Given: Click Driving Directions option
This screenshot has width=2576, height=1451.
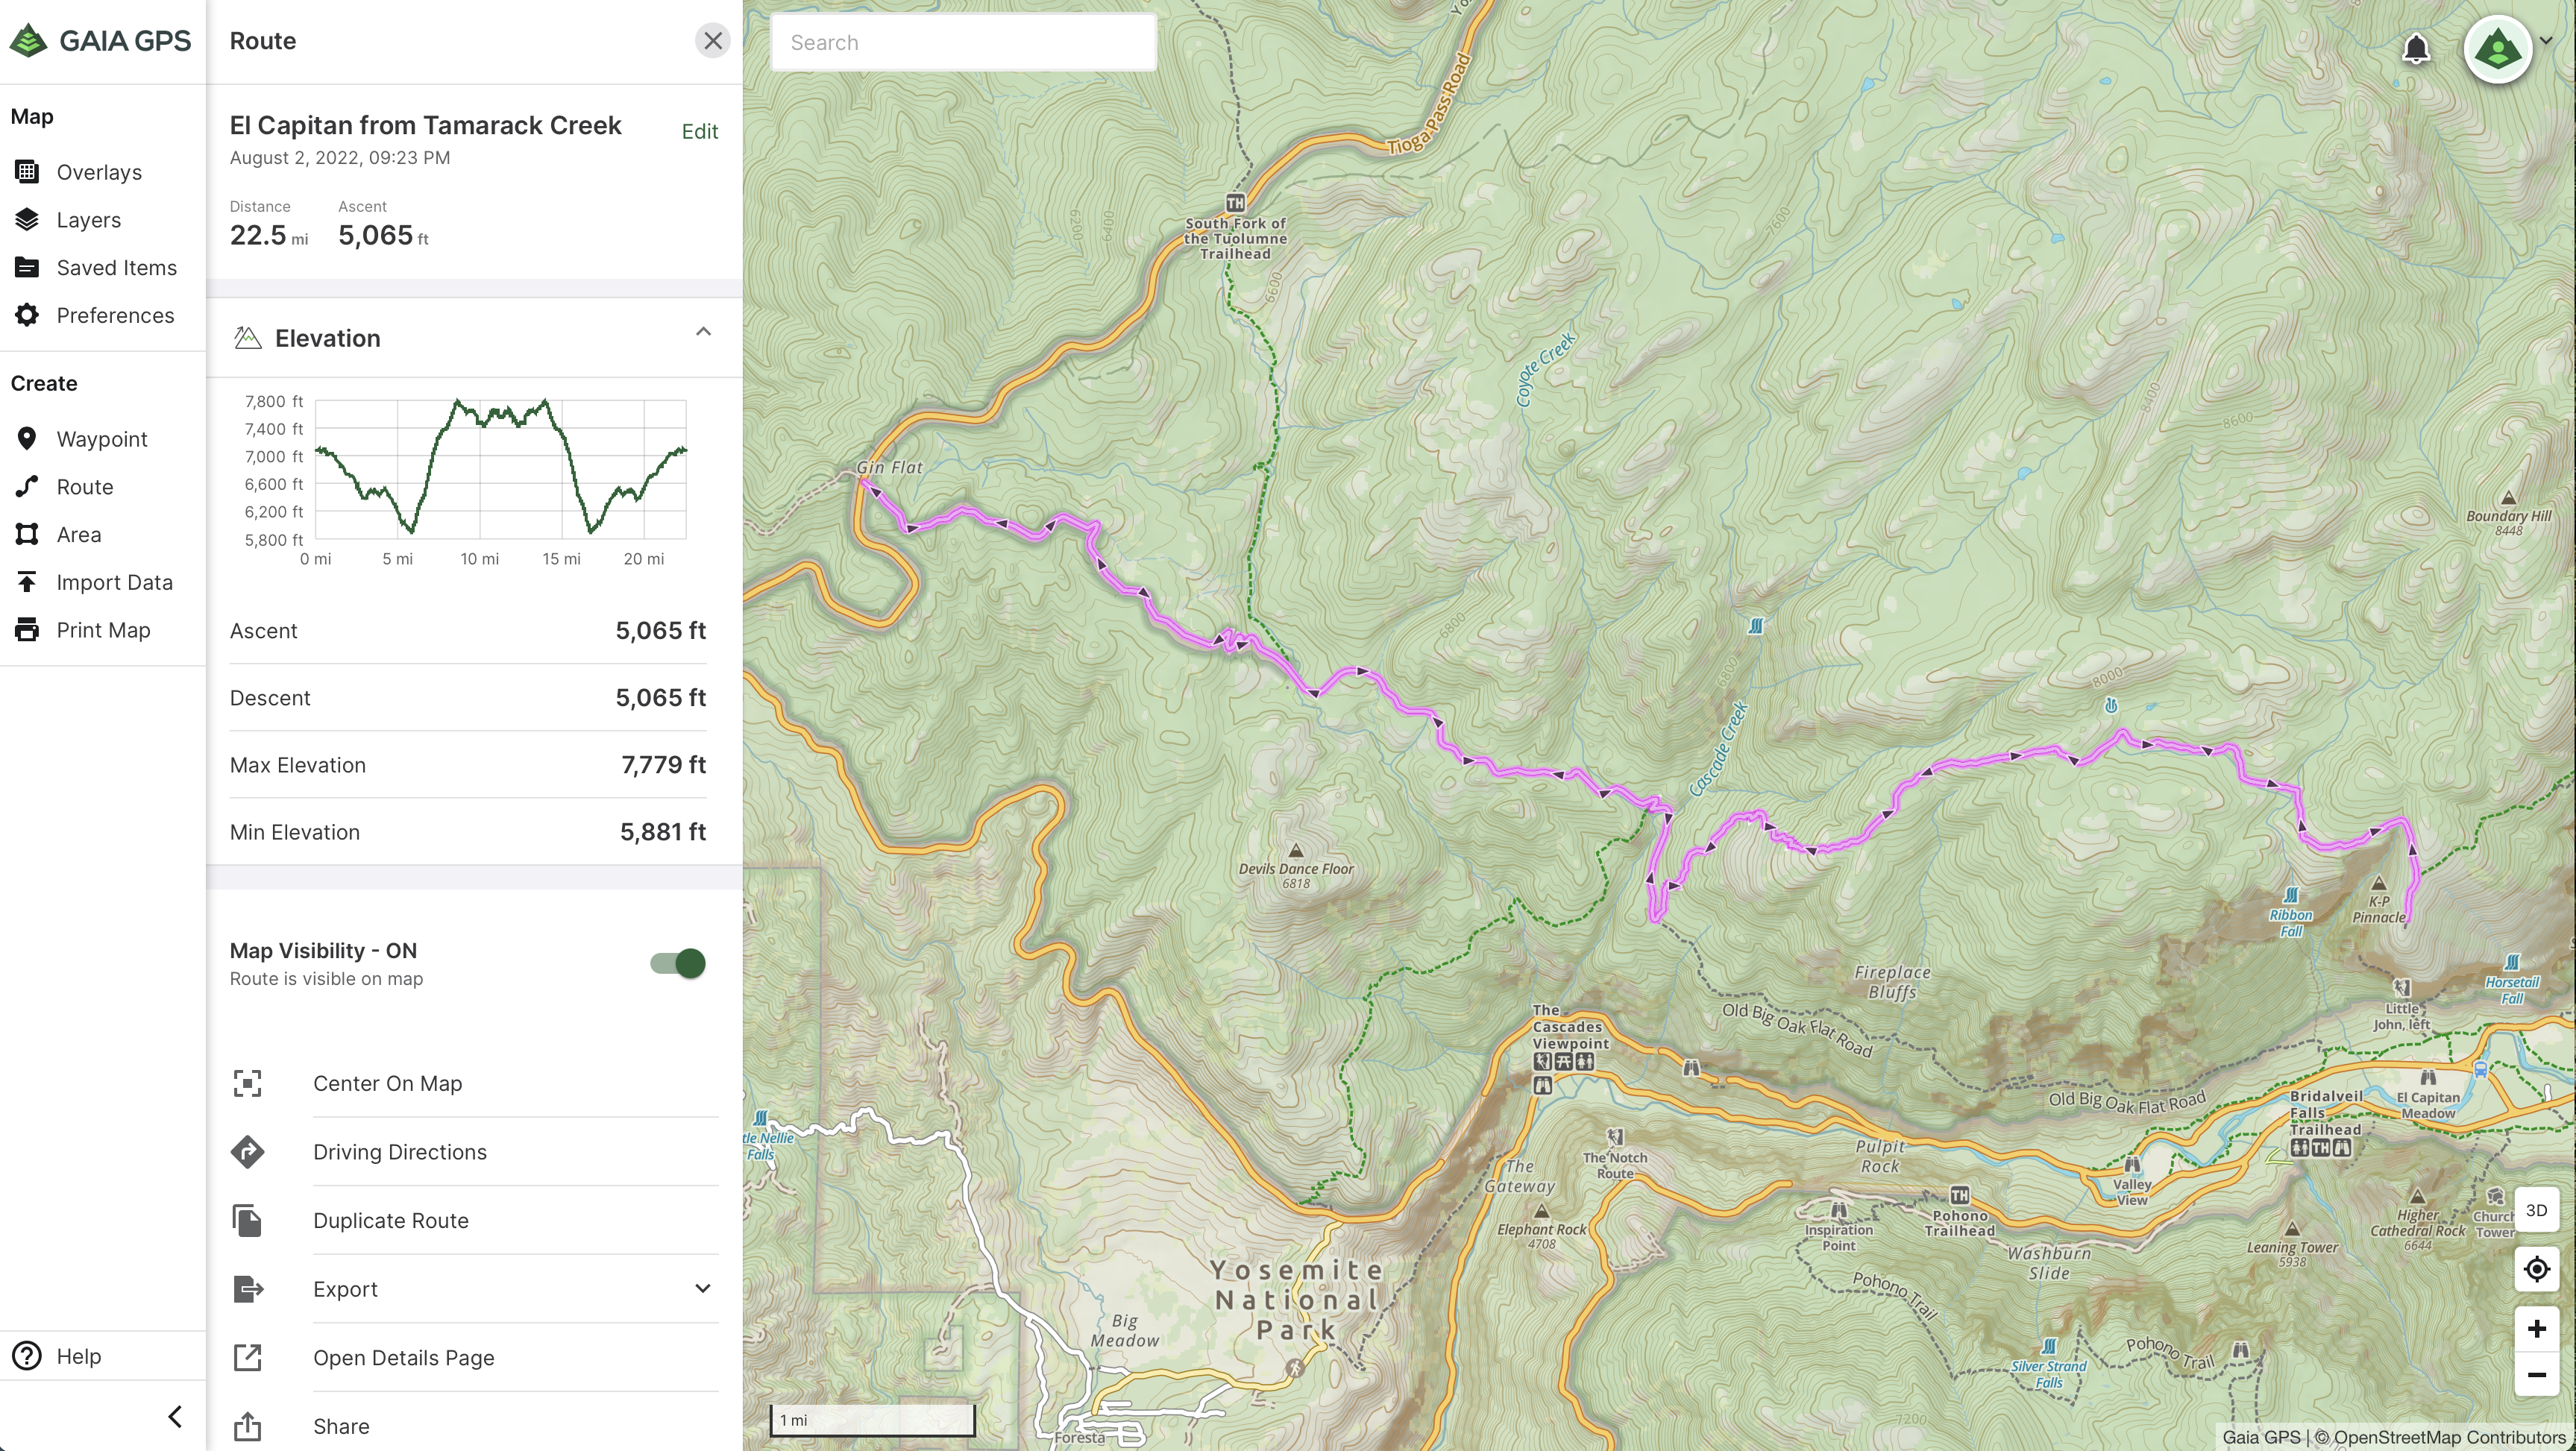Looking at the screenshot, I should coord(400,1152).
